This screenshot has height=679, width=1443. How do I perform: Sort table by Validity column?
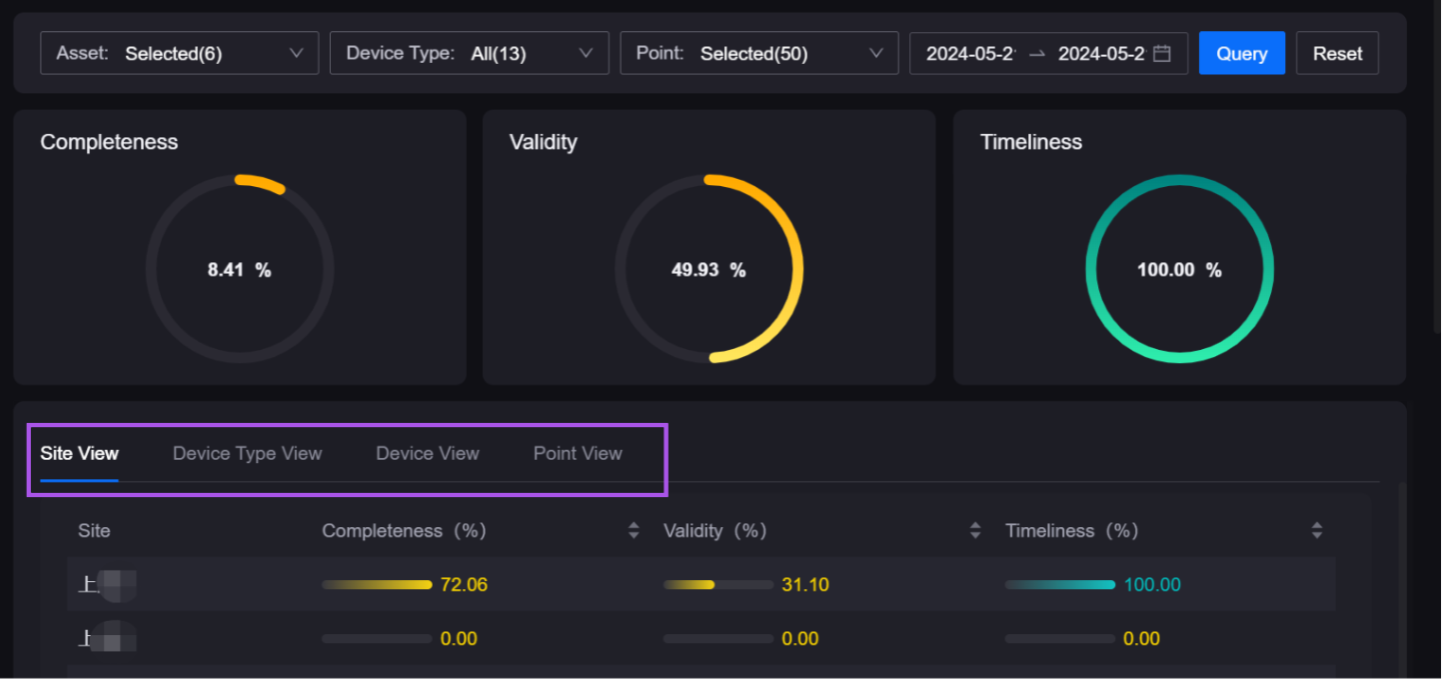tap(975, 531)
